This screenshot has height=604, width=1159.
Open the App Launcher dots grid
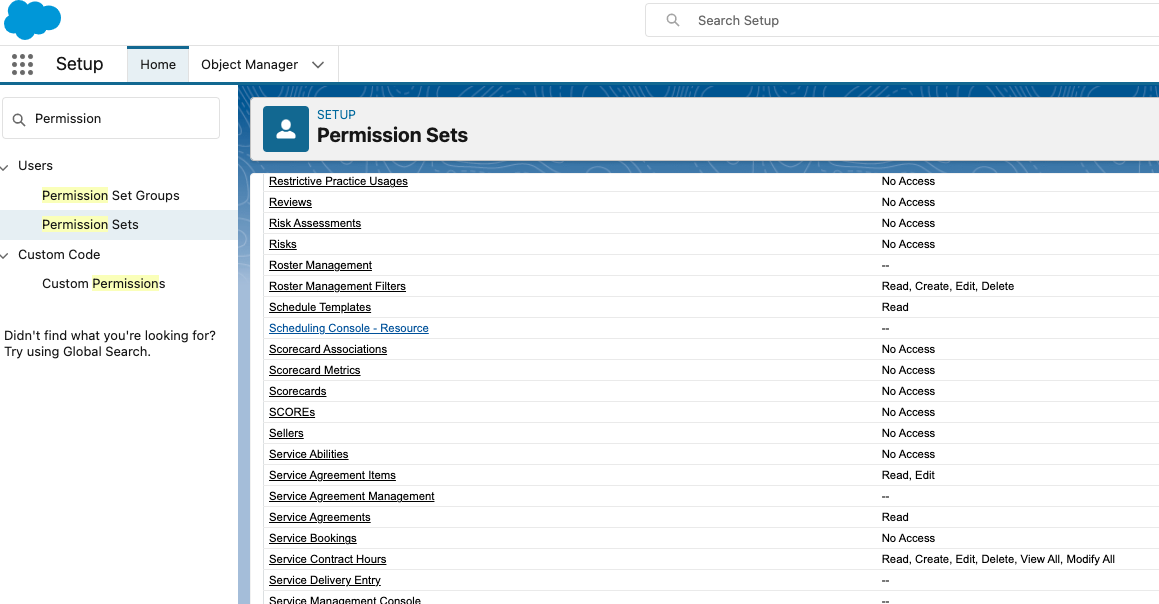[22, 64]
